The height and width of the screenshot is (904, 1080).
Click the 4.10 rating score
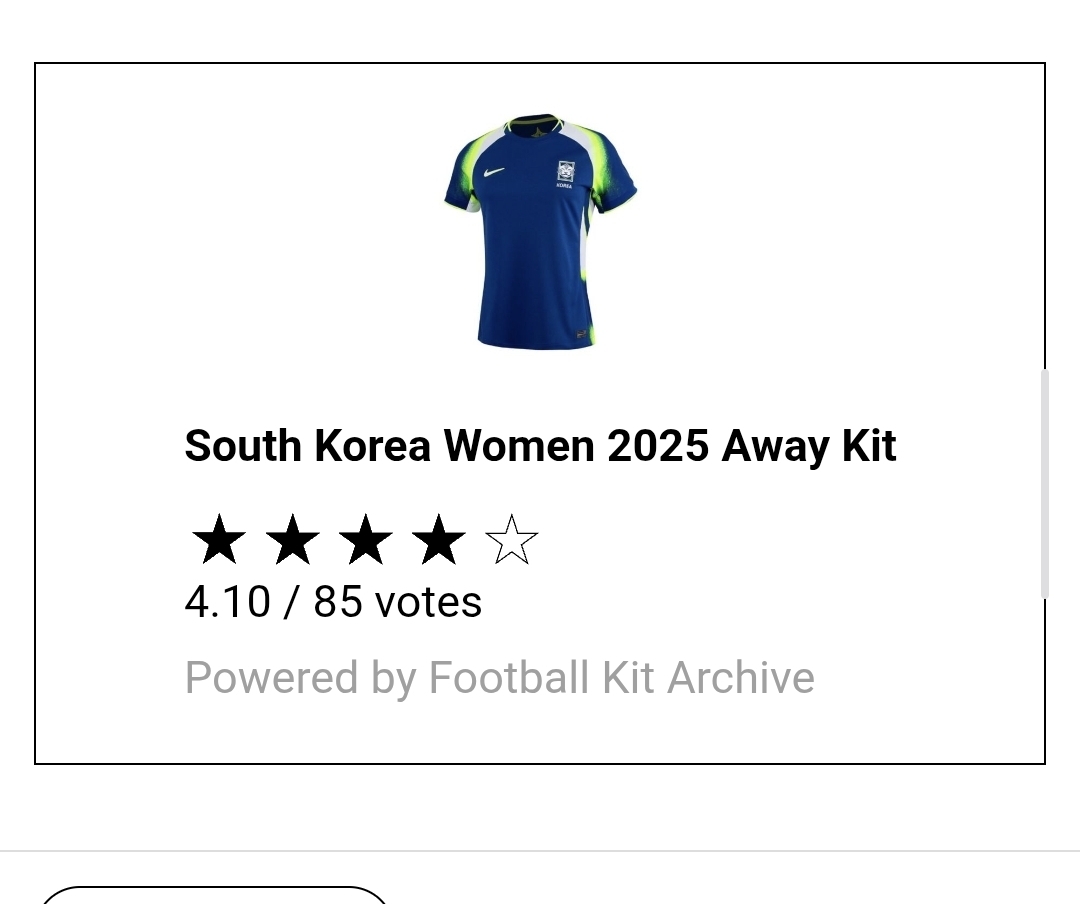click(x=227, y=602)
